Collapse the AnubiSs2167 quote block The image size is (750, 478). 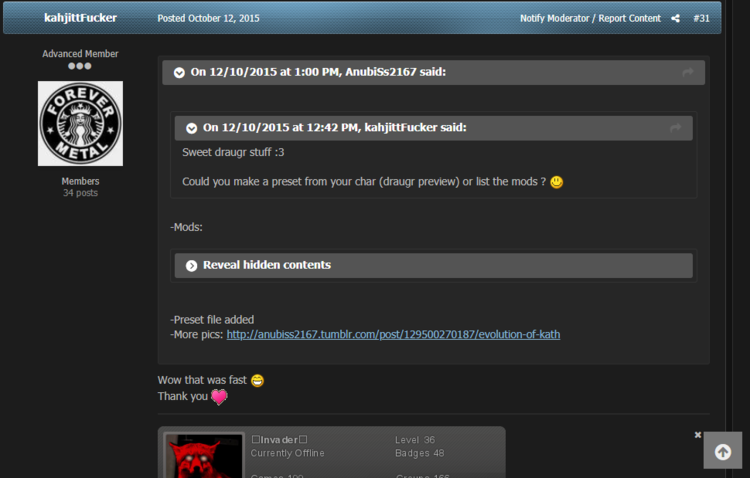(x=179, y=73)
